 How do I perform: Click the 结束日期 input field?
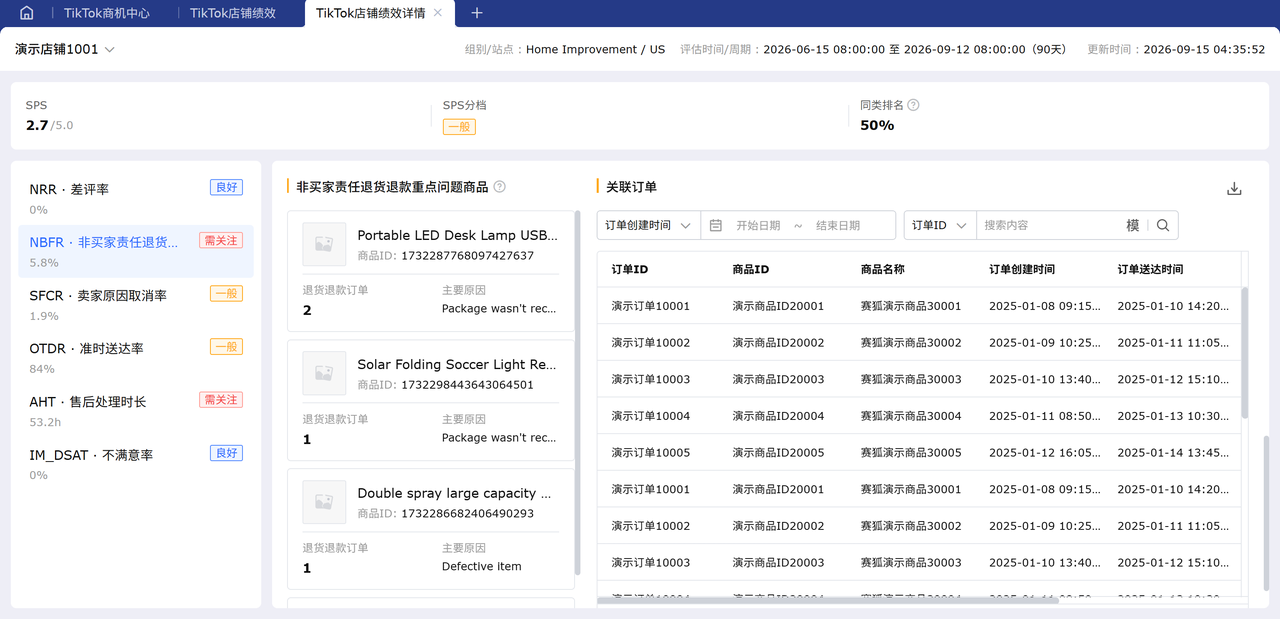[838, 226]
